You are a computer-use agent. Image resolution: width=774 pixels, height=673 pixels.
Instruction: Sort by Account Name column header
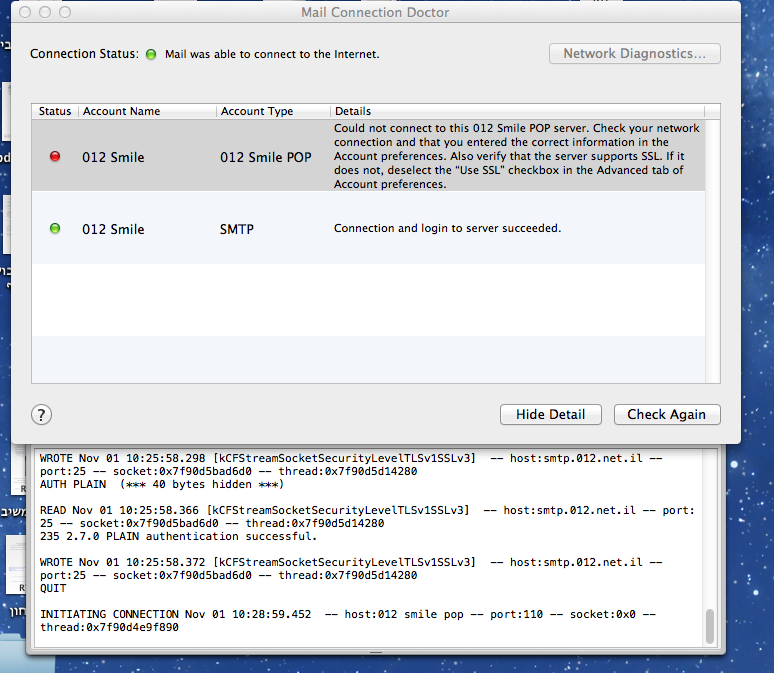pyautogui.click(x=147, y=111)
